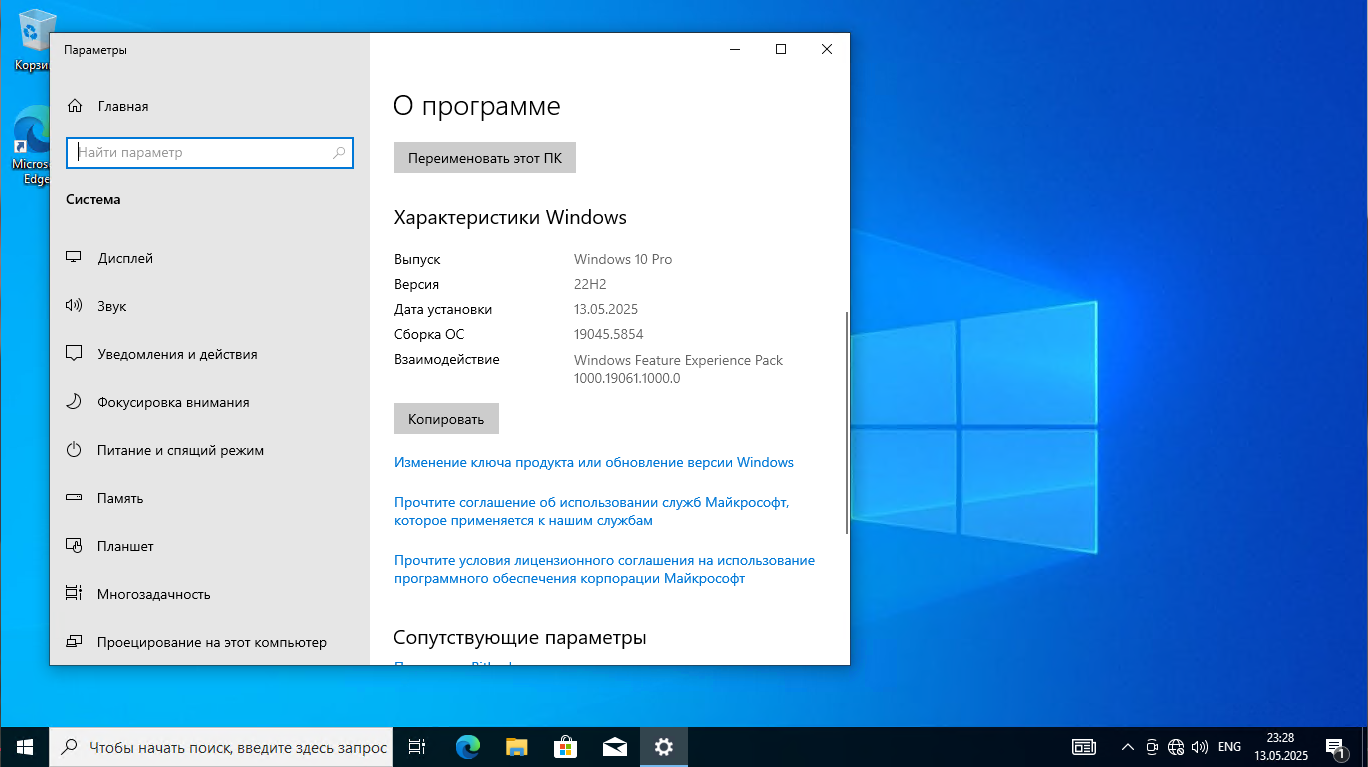Click Переименовать этот ПК button
The image size is (1368, 767).
pos(485,158)
